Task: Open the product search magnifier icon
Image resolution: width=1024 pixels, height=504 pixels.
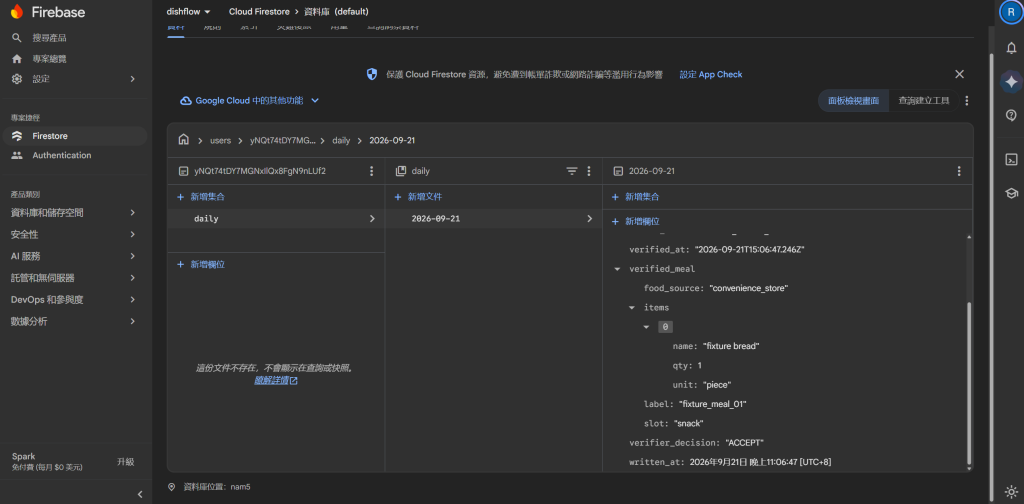Action: click(17, 38)
